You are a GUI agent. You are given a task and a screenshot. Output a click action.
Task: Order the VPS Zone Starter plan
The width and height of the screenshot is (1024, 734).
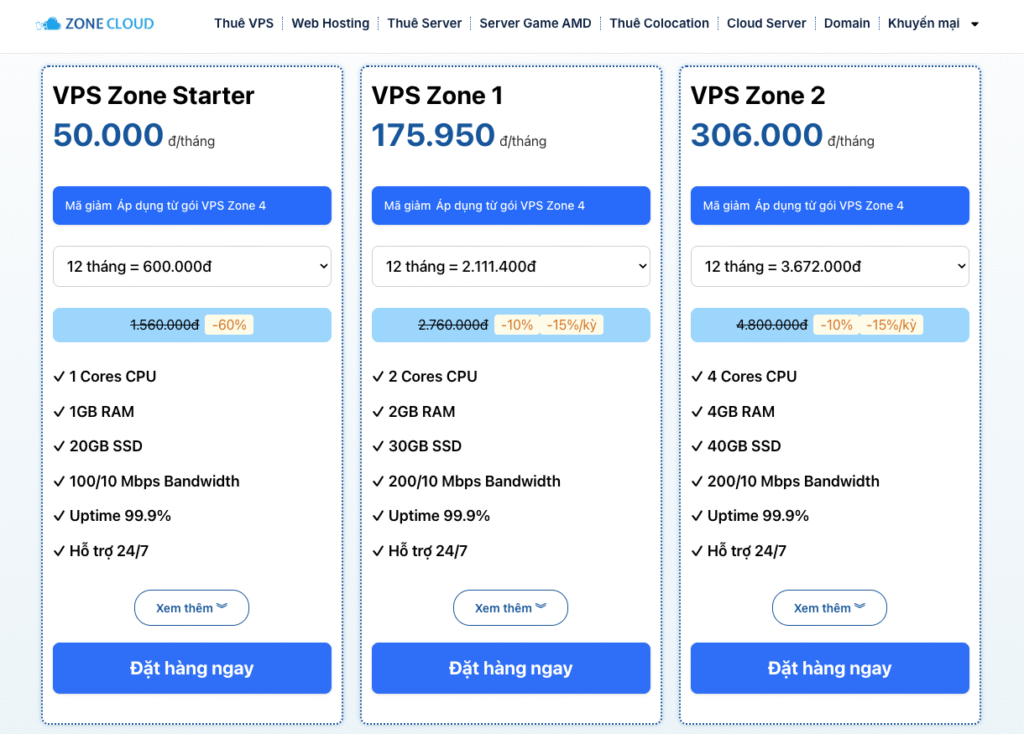point(191,668)
